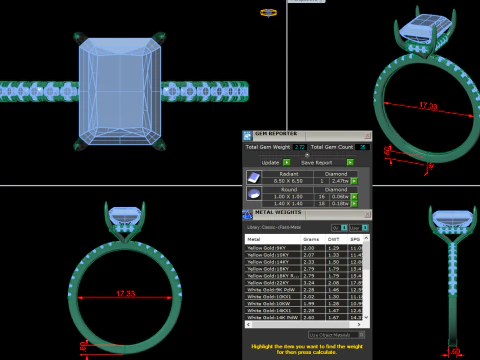The height and width of the screenshot is (360, 480).
Task: Select the radiant center stone in the top view
Action: coord(120,91)
